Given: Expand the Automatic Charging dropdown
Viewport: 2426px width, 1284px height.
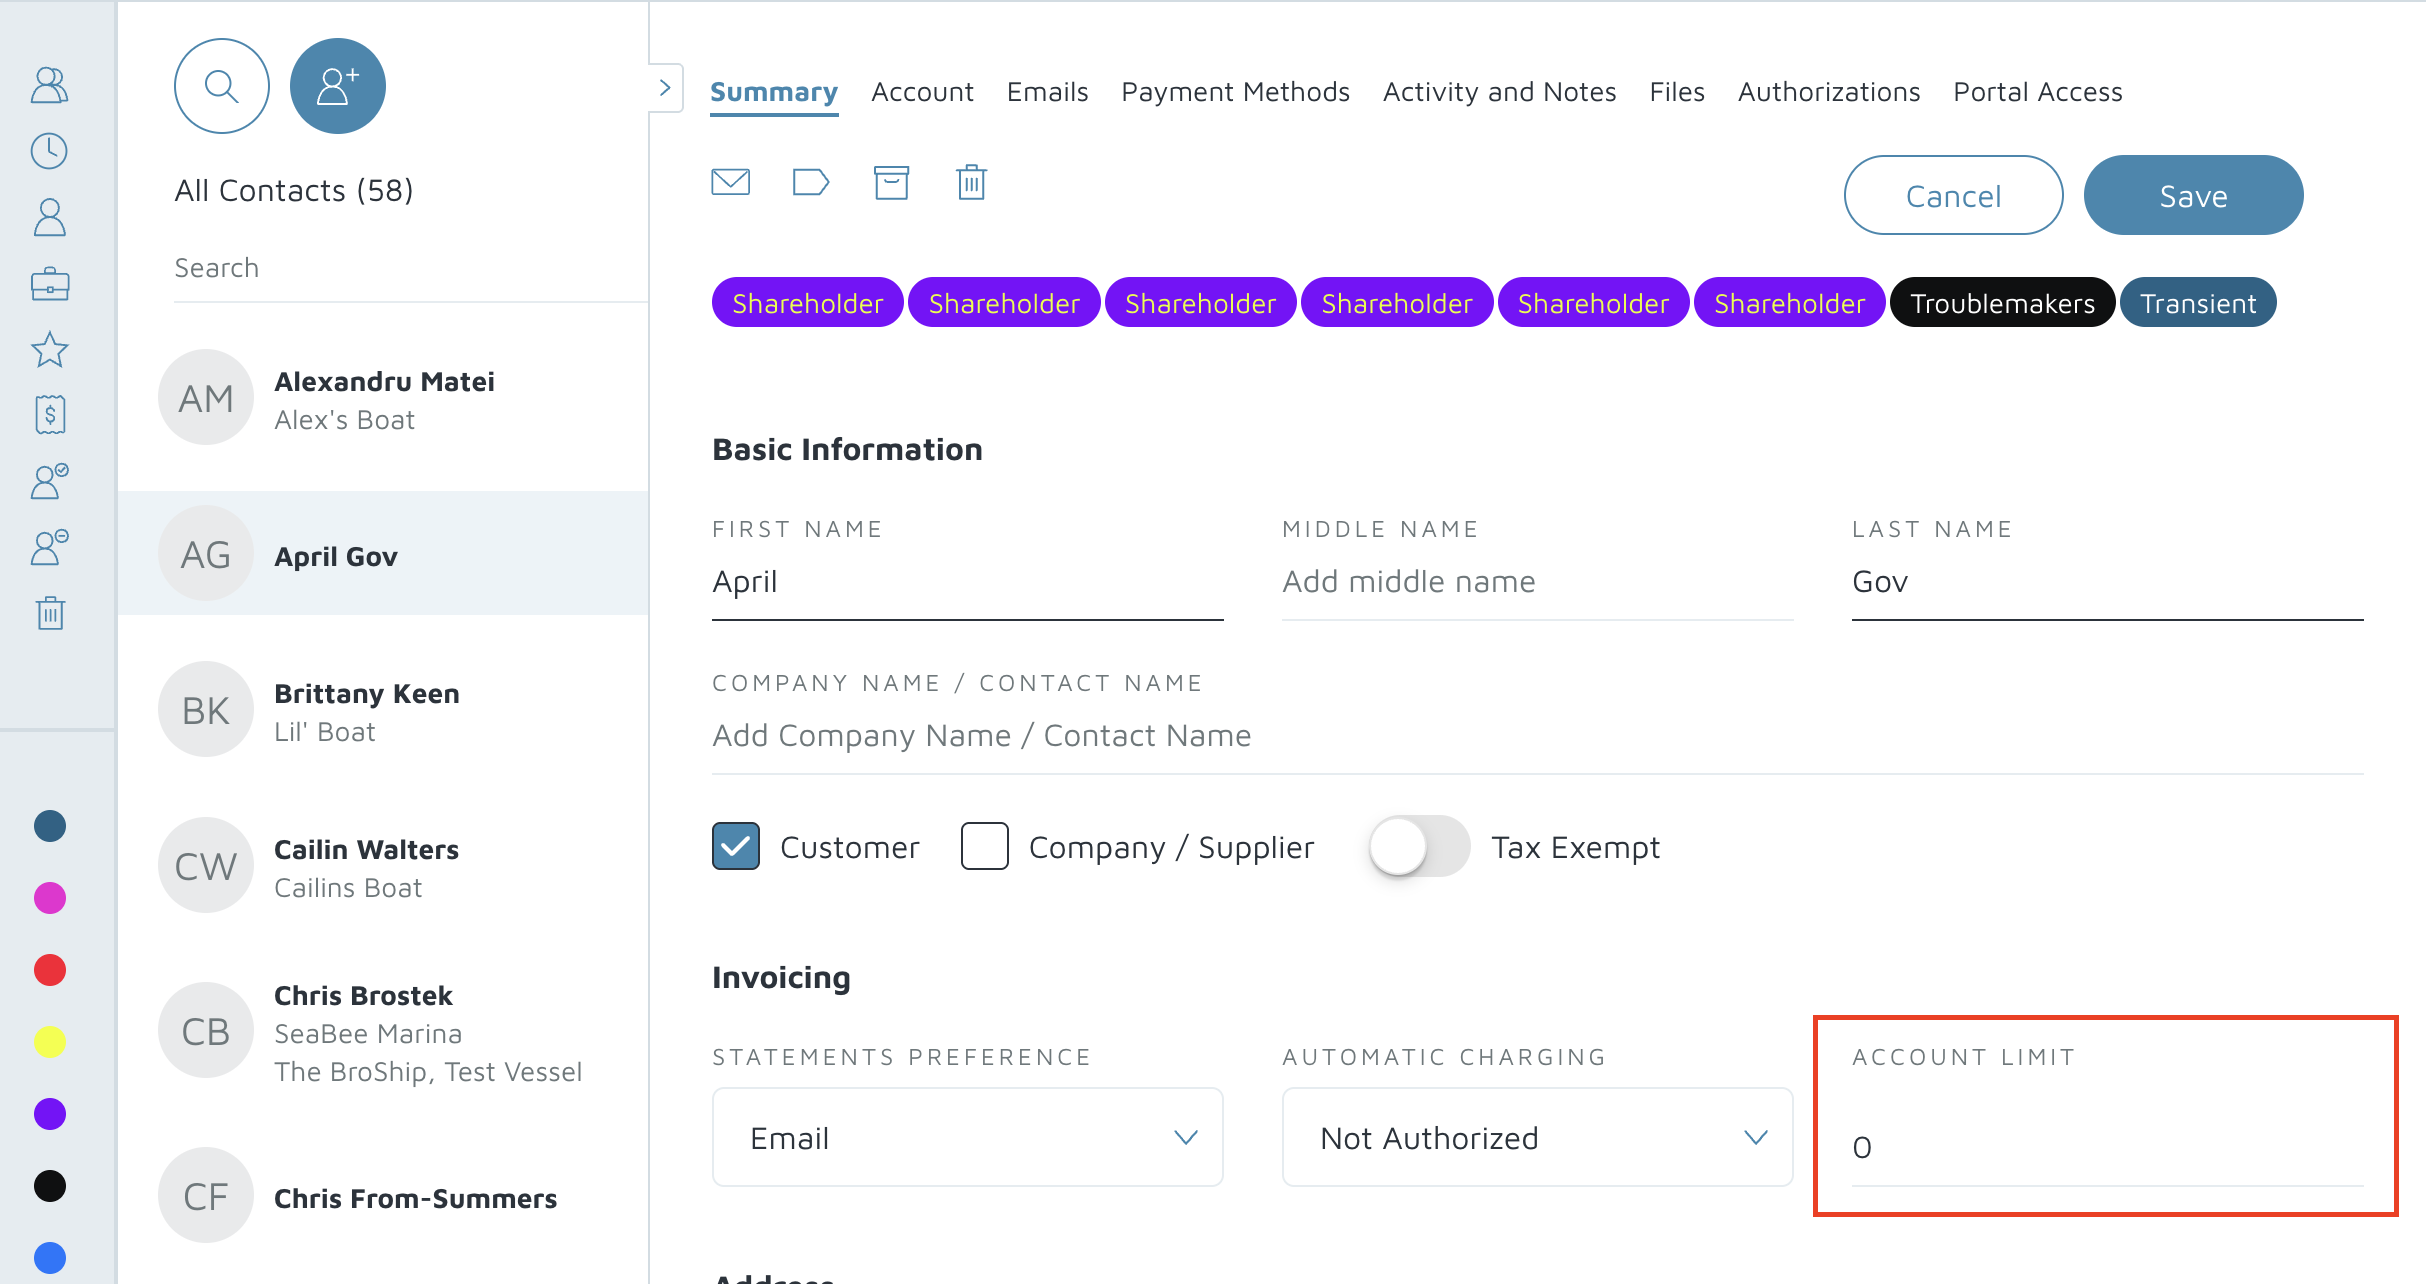Looking at the screenshot, I should click(x=1537, y=1137).
